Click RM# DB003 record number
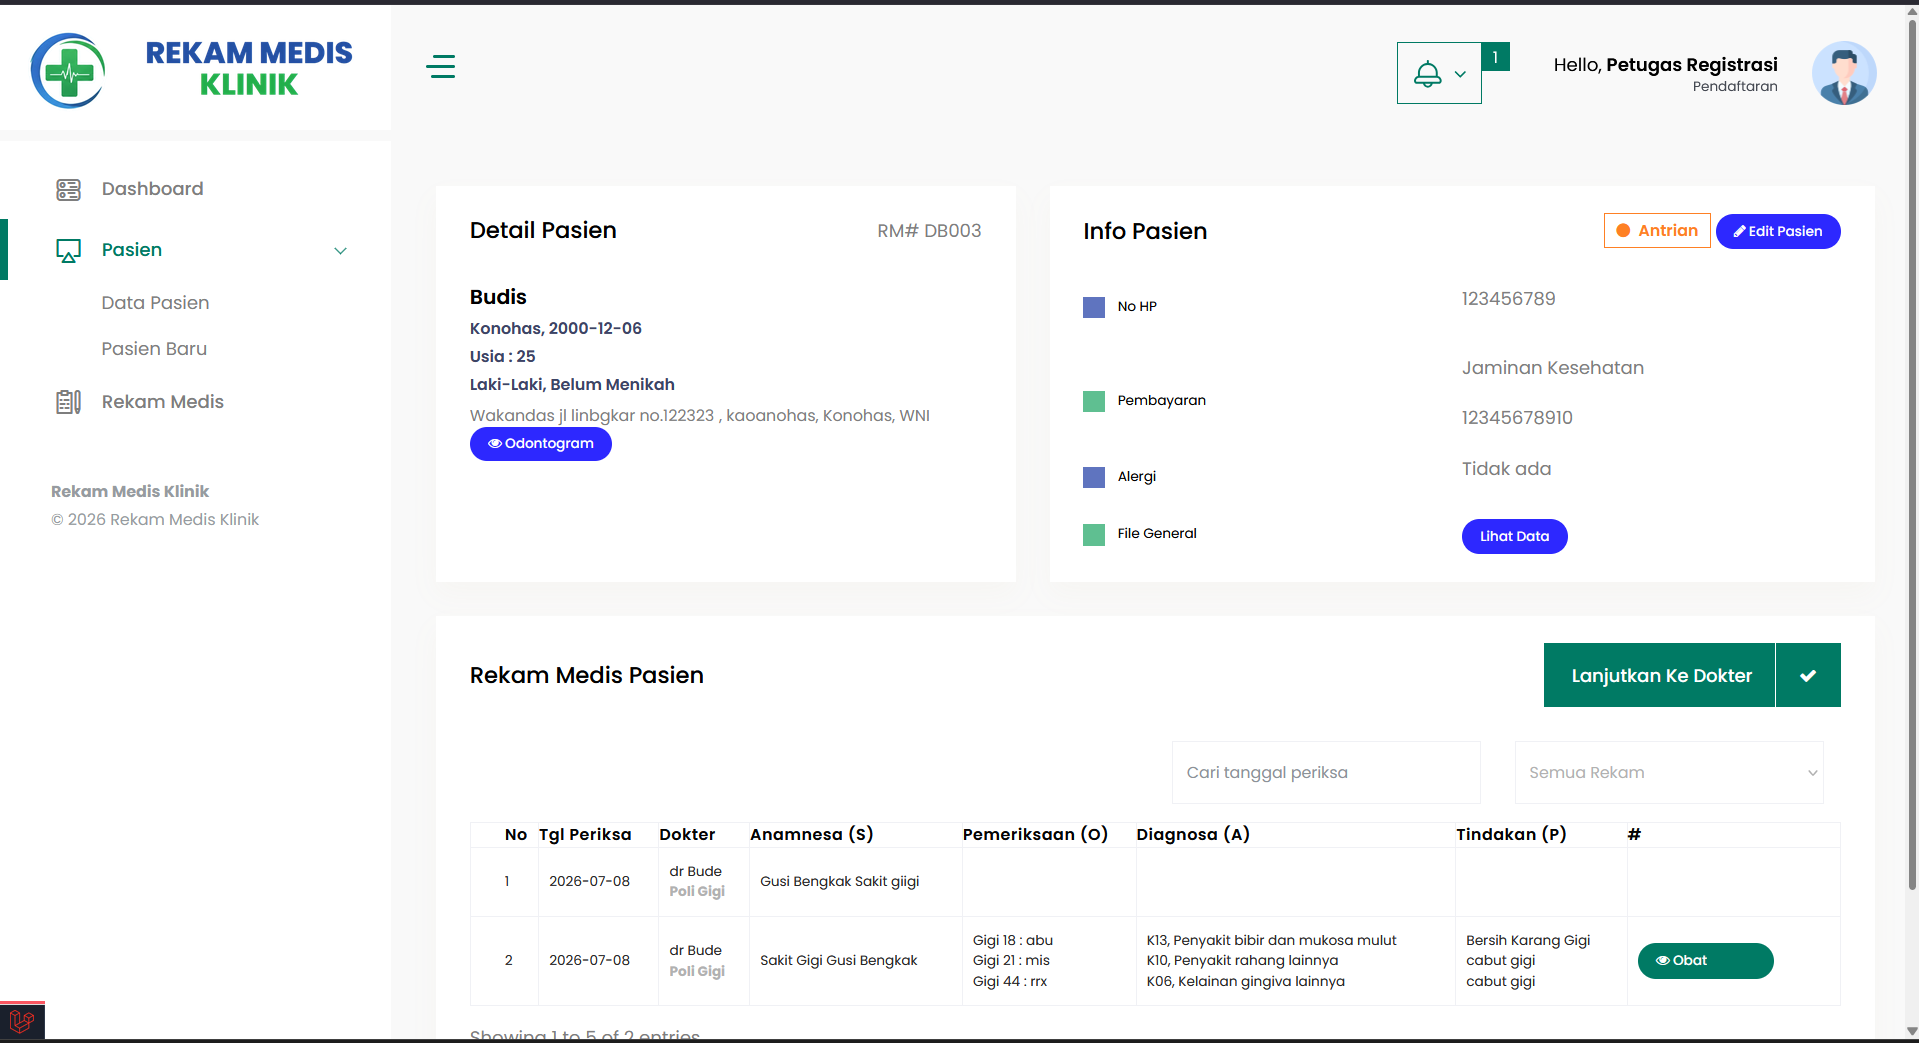The height and width of the screenshot is (1043, 1919). point(929,231)
